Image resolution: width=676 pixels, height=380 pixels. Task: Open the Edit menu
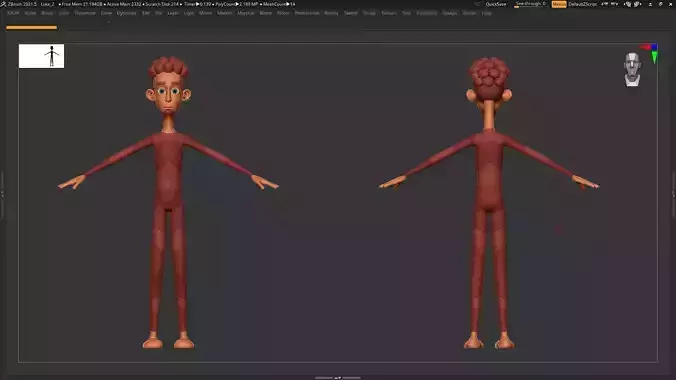[x=146, y=13]
